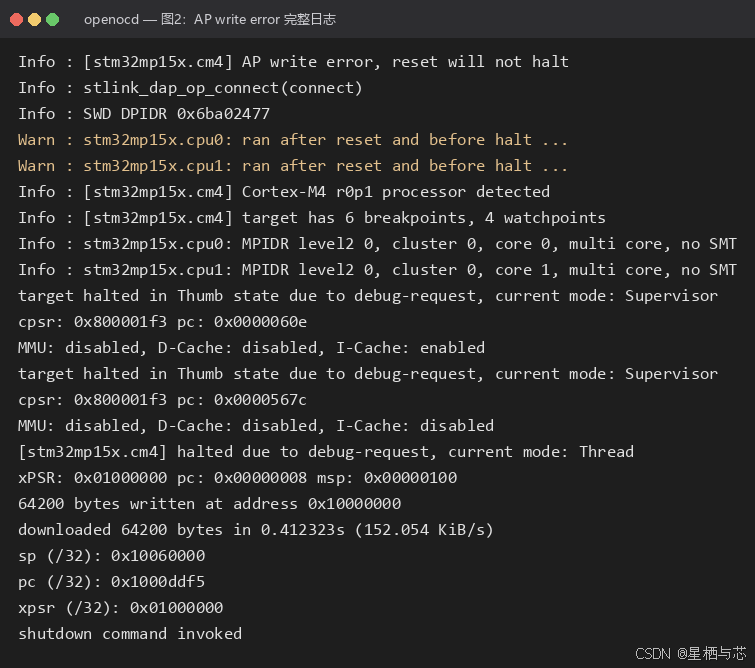Click the 6 breakpoints, 4 watchpoints line
This screenshot has height=668, width=755.
click(x=312, y=218)
